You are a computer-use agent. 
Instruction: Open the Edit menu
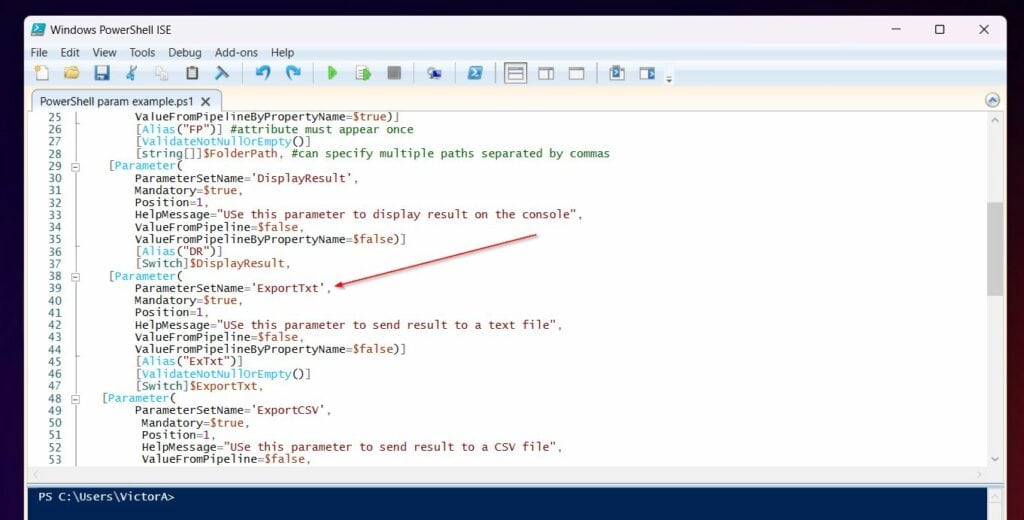click(x=70, y=52)
